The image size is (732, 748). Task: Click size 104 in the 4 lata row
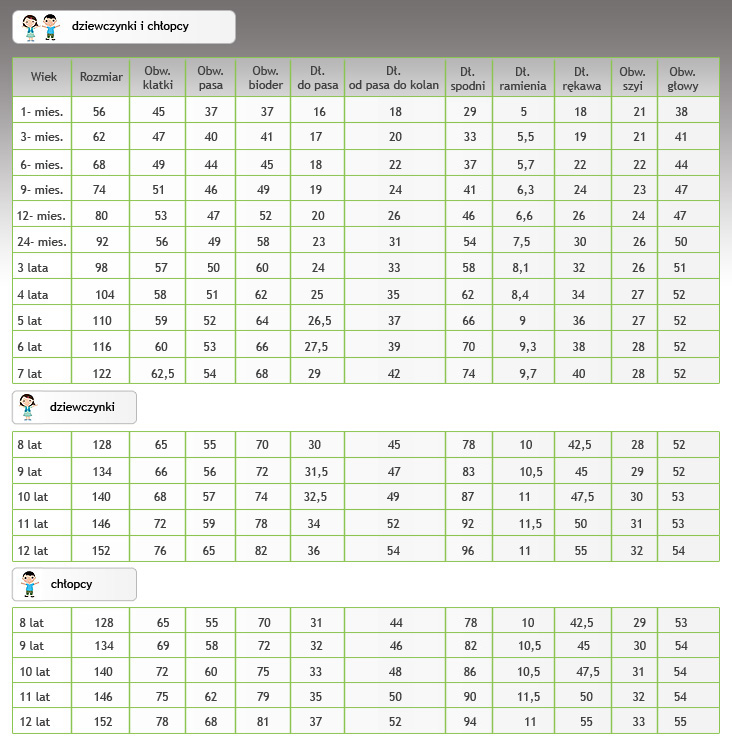[x=105, y=295]
